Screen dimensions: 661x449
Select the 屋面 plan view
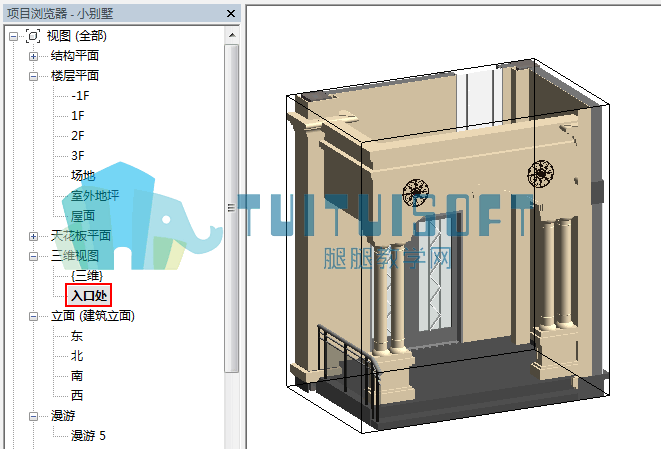click(83, 216)
